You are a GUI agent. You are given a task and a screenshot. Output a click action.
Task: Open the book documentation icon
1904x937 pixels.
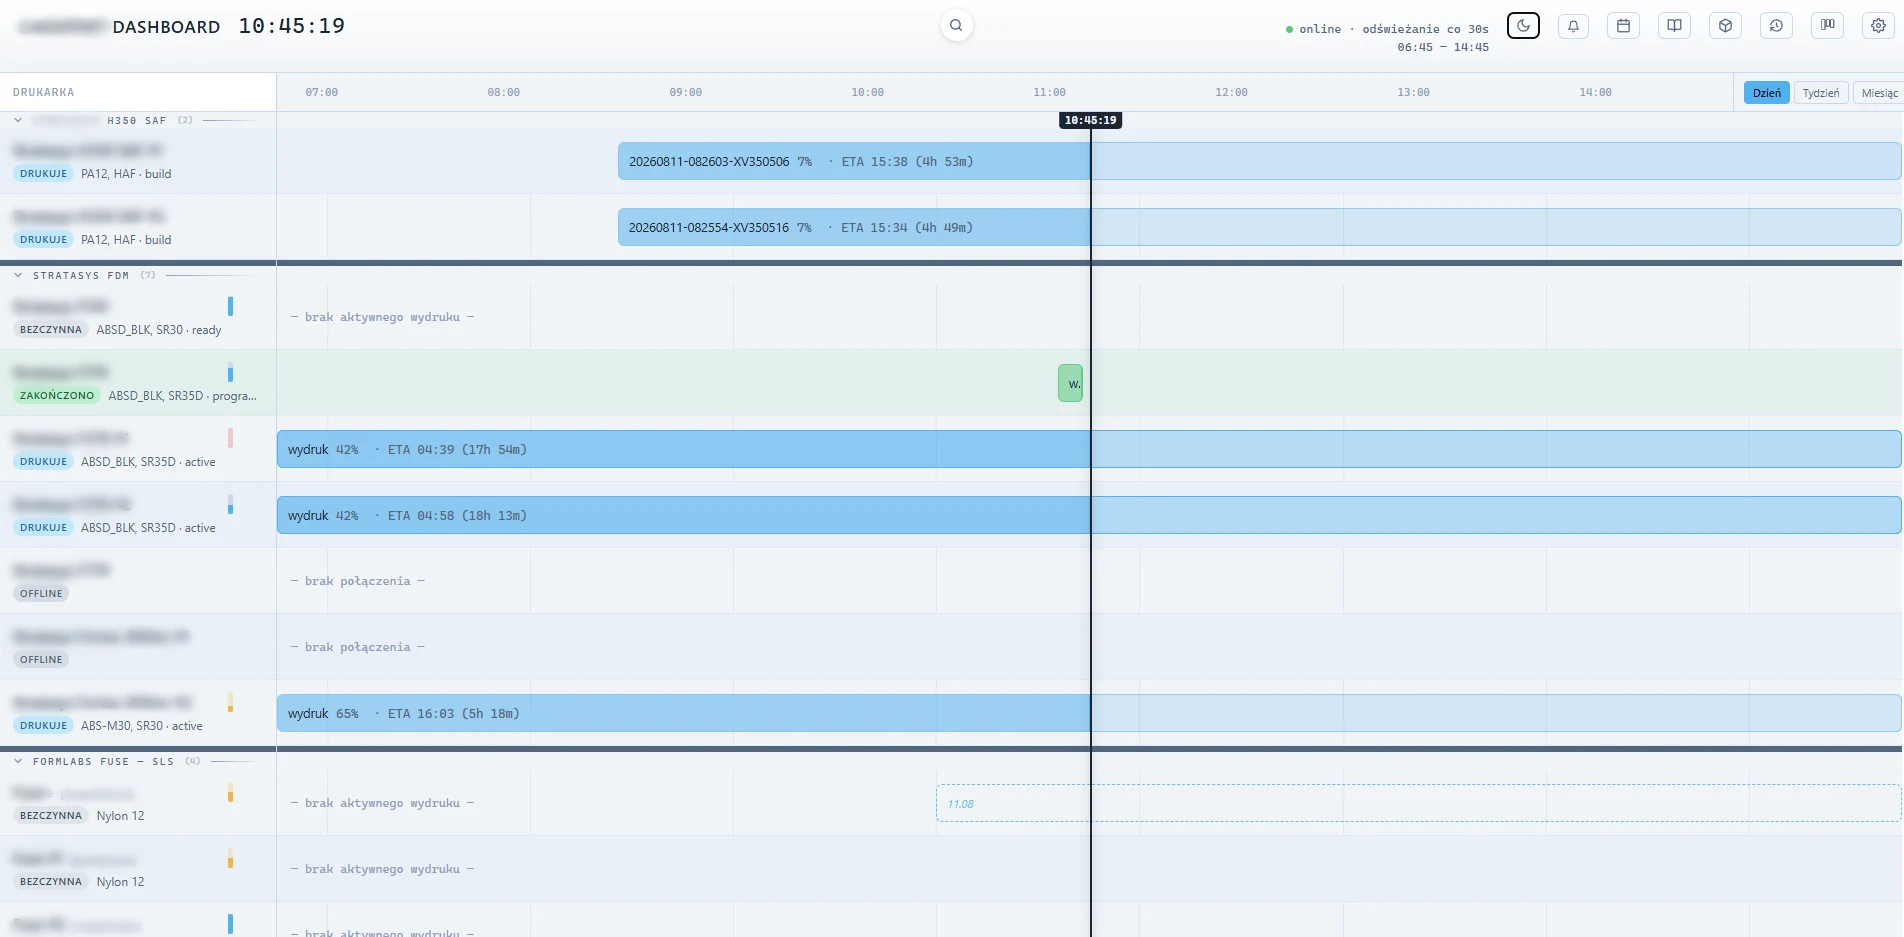tap(1675, 26)
